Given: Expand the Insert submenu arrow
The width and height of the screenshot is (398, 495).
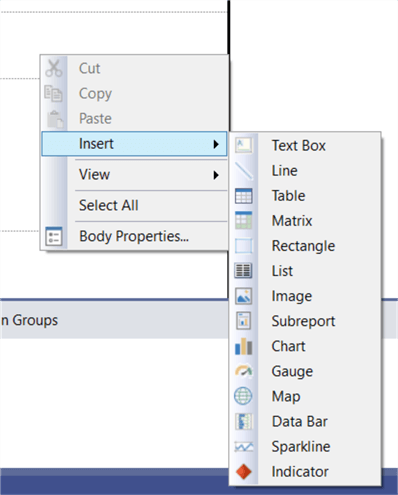Looking at the screenshot, I should click(216, 144).
